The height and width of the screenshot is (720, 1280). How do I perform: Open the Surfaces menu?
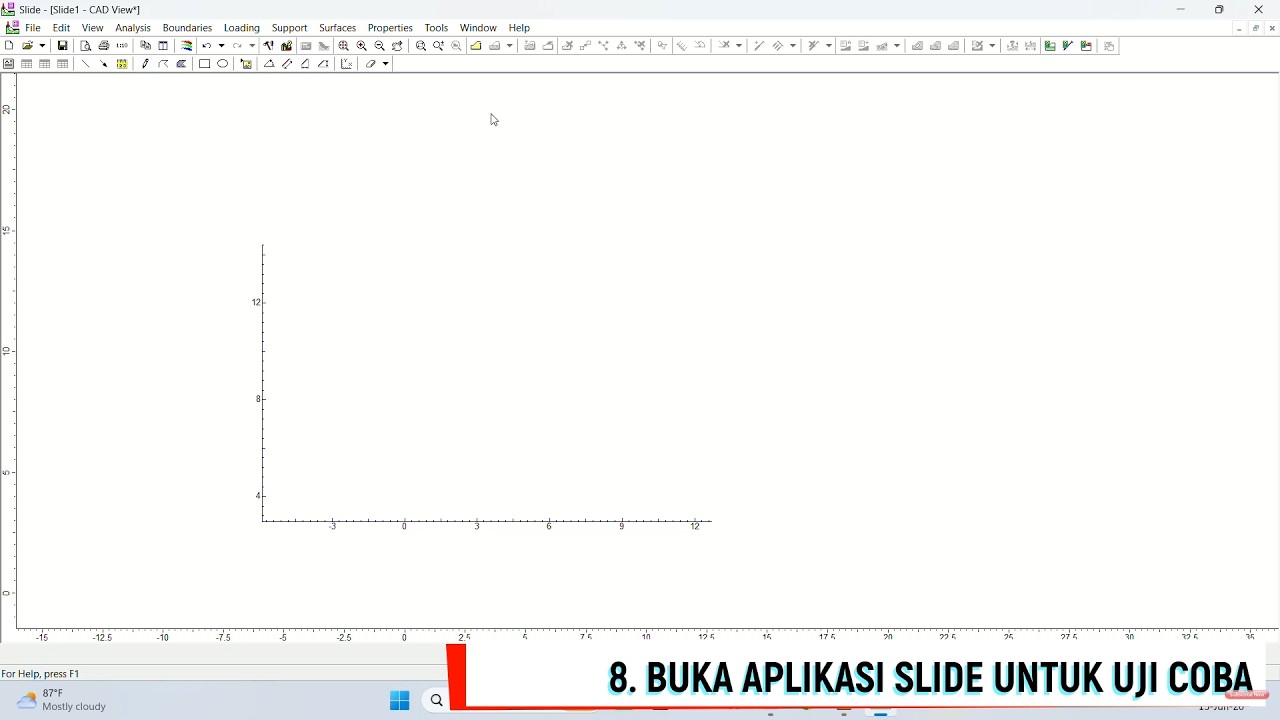(x=338, y=28)
